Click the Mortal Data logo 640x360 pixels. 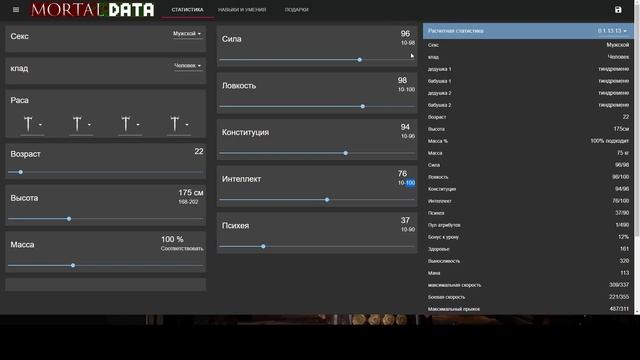point(93,10)
